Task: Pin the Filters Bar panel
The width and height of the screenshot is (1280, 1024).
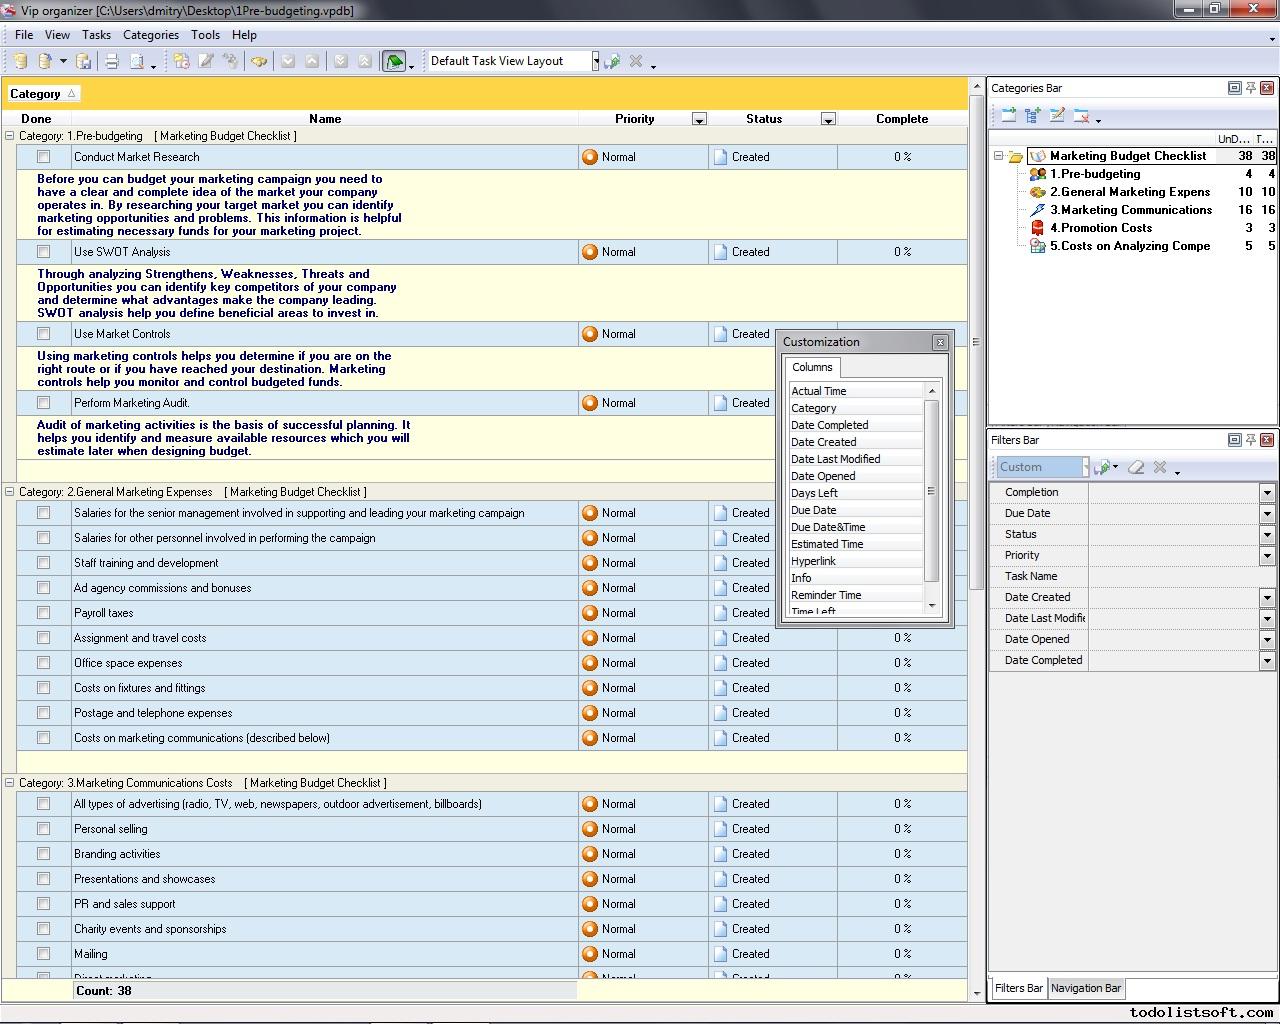Action: [x=1250, y=440]
